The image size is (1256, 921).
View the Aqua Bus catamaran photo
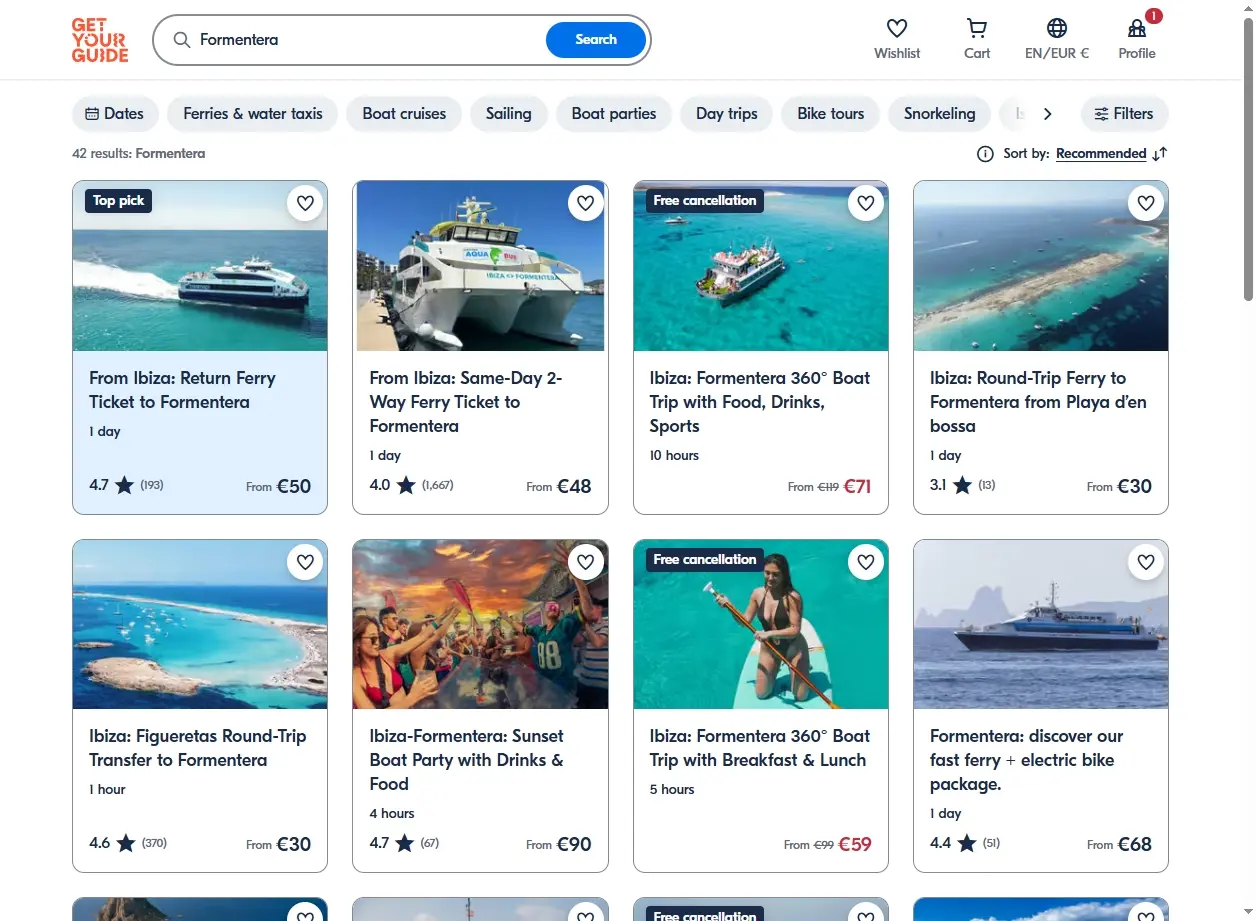pos(480,266)
